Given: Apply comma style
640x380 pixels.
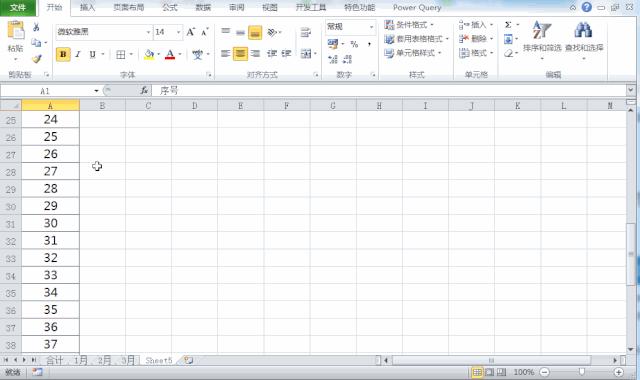Looking at the screenshot, I should click(369, 44).
